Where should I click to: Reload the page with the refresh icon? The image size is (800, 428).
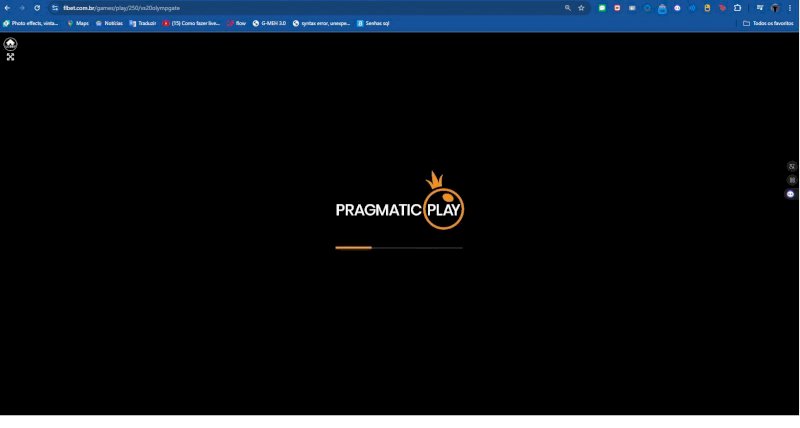pos(37,8)
